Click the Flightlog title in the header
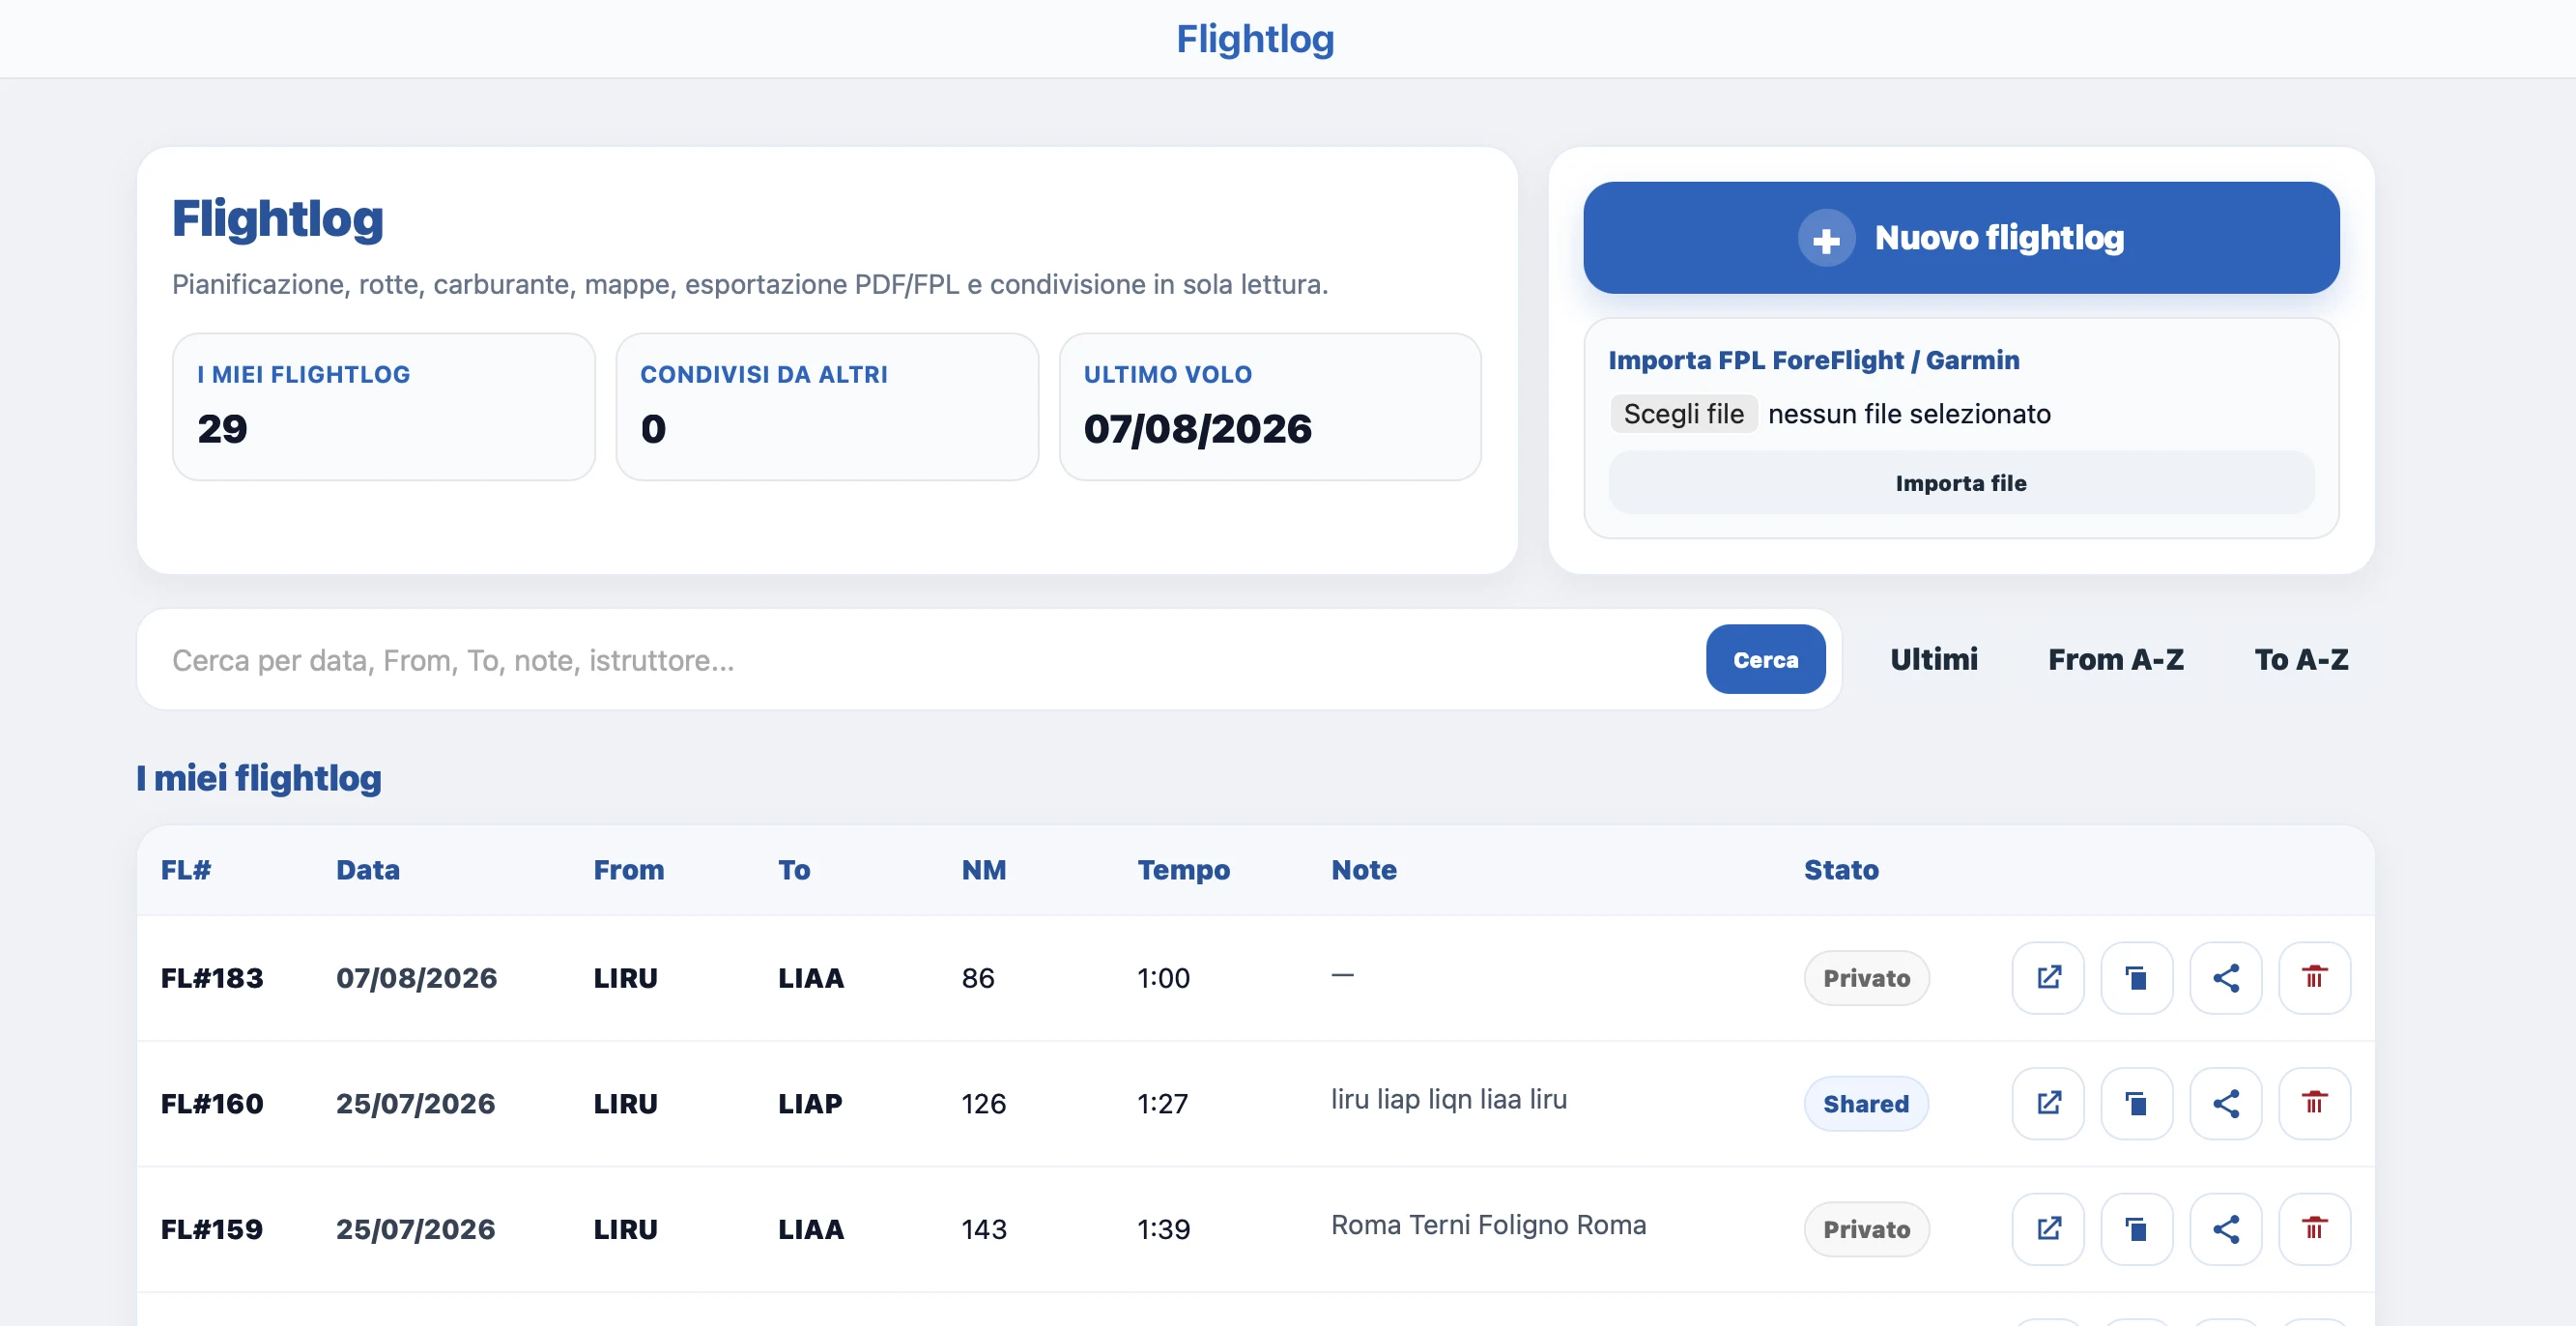This screenshot has height=1326, width=2576. (1254, 38)
